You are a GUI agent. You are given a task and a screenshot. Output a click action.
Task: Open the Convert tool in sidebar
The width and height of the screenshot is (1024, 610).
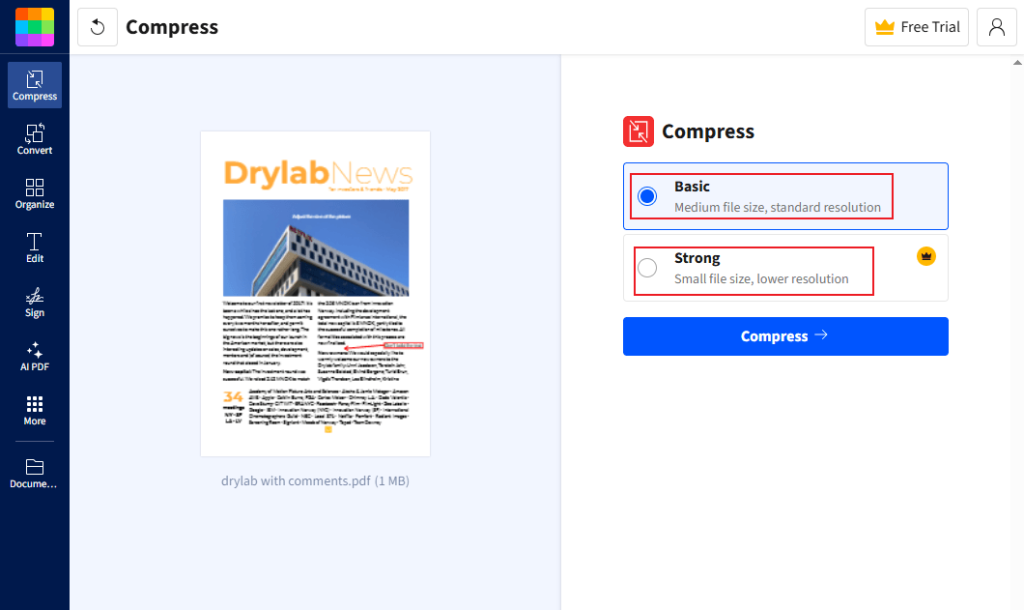click(34, 138)
